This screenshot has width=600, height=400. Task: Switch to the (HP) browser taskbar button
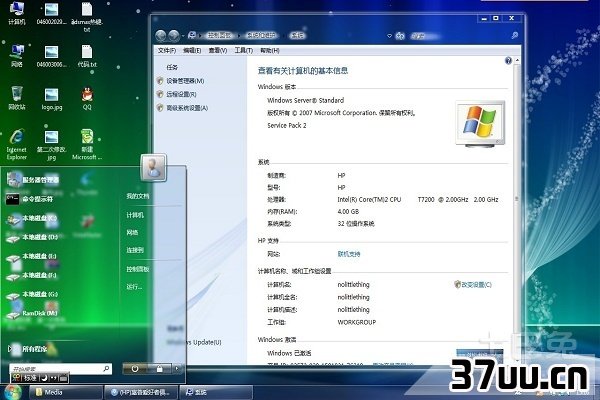(x=141, y=392)
